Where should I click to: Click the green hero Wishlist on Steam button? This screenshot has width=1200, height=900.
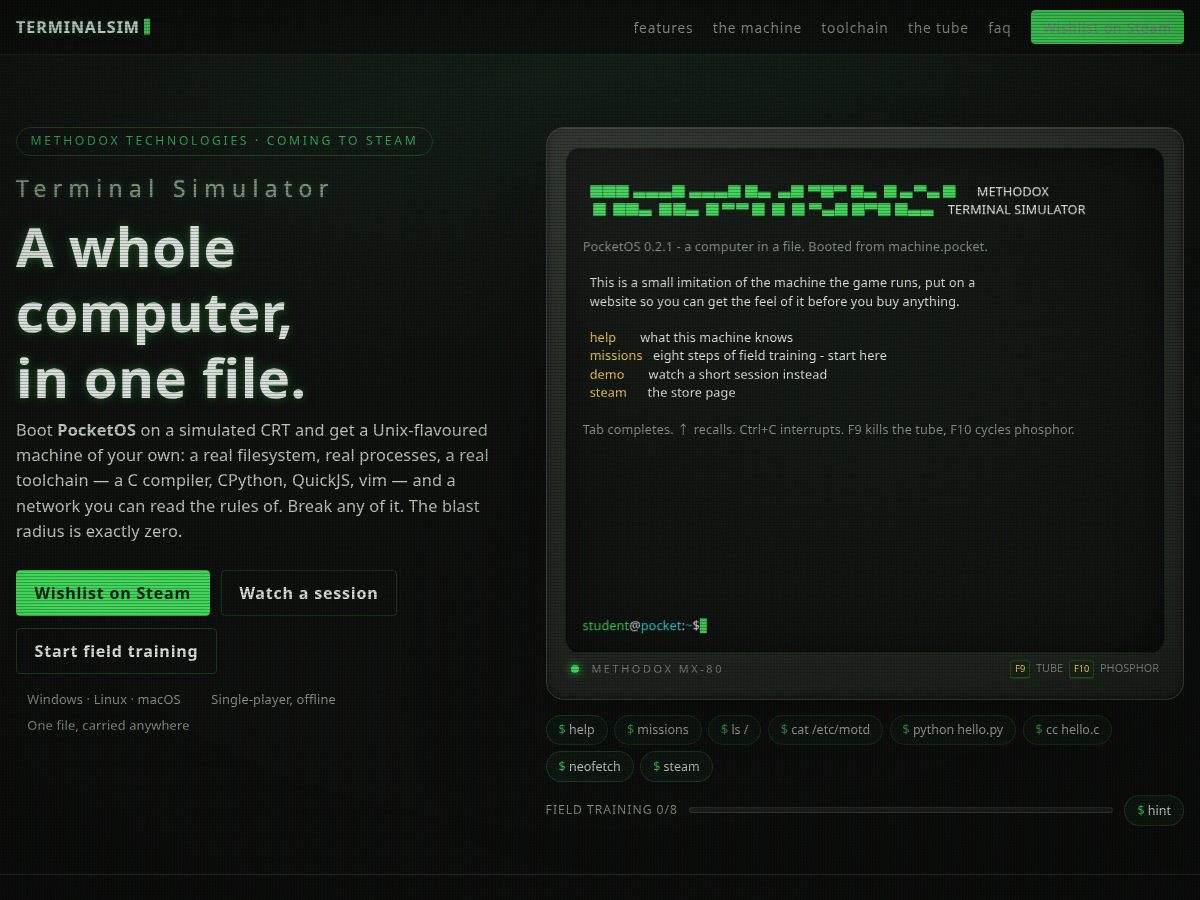[x=113, y=593]
